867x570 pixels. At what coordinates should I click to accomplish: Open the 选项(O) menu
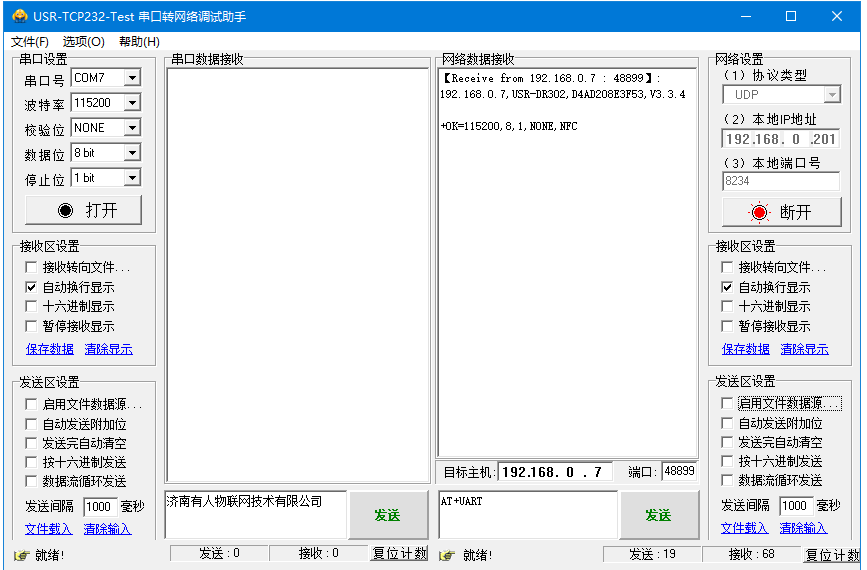[x=83, y=41]
